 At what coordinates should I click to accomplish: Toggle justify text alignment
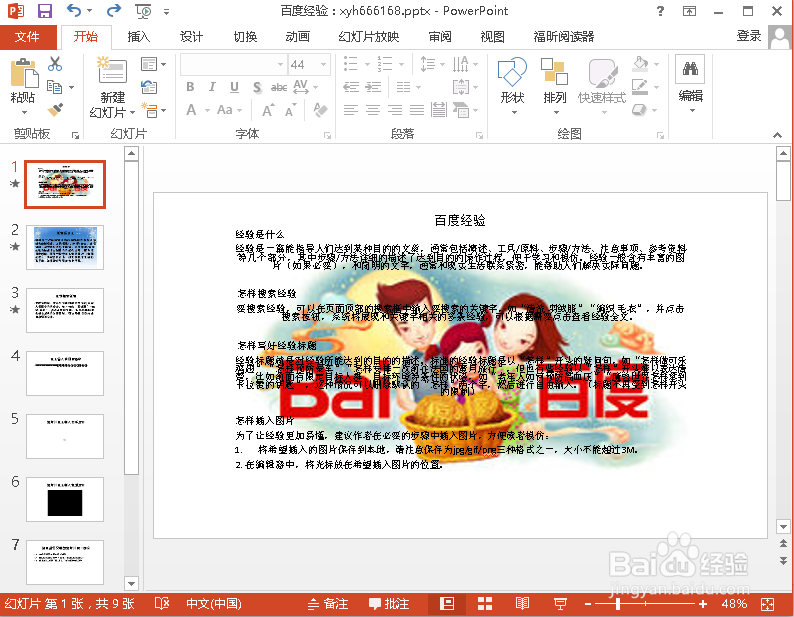[x=417, y=110]
